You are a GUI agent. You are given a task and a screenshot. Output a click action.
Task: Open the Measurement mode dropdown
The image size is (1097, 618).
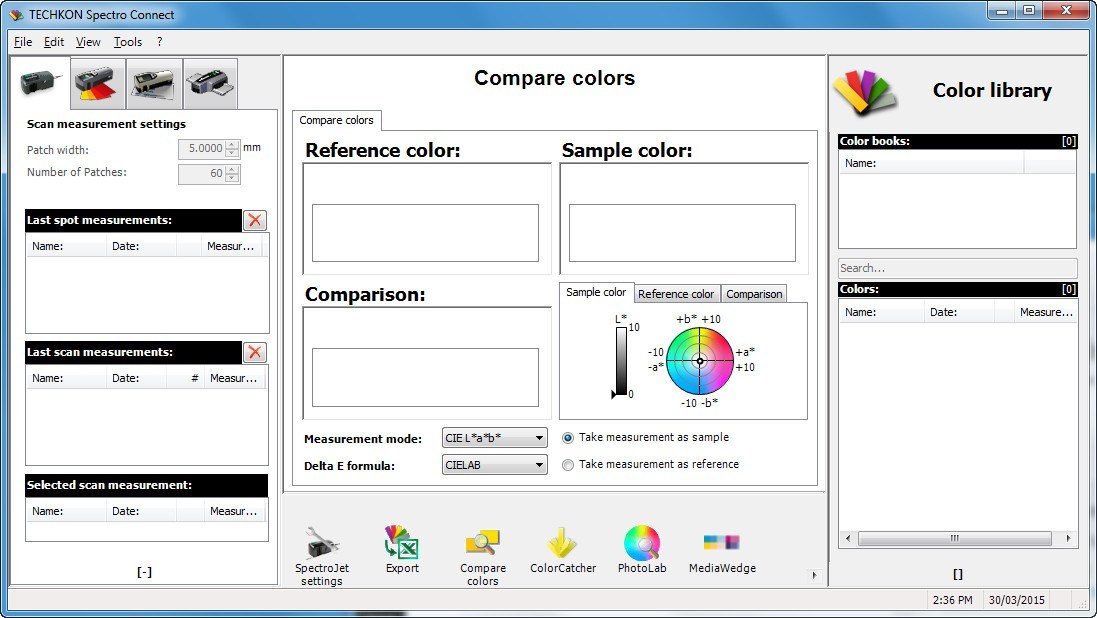point(495,438)
